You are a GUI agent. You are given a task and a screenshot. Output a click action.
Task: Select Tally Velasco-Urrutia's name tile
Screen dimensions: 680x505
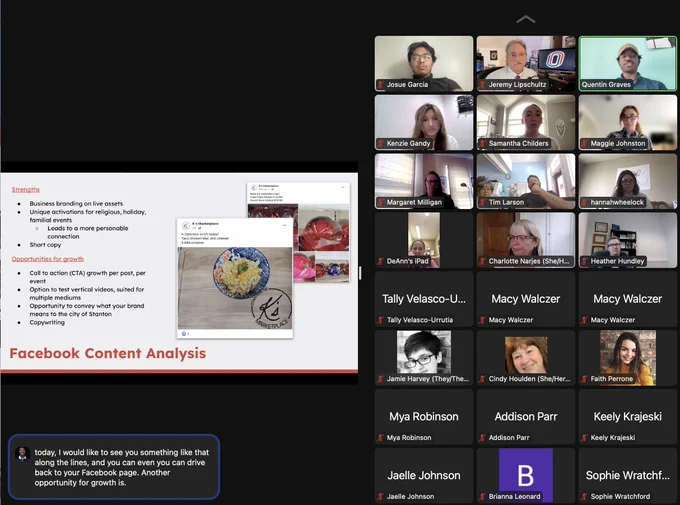coord(424,299)
